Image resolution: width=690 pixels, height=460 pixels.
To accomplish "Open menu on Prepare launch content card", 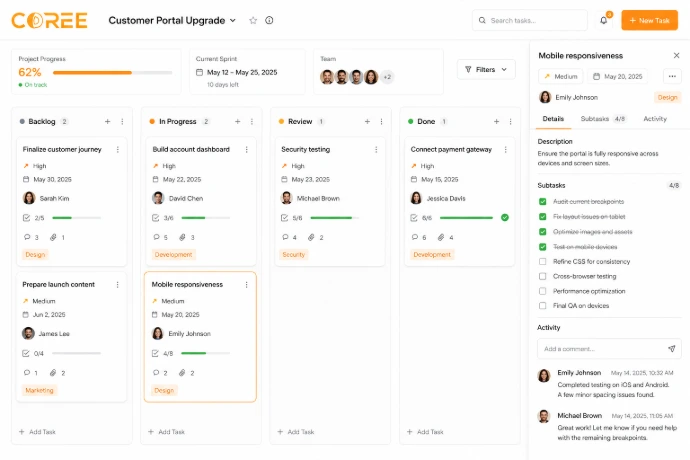I will [x=117, y=285].
